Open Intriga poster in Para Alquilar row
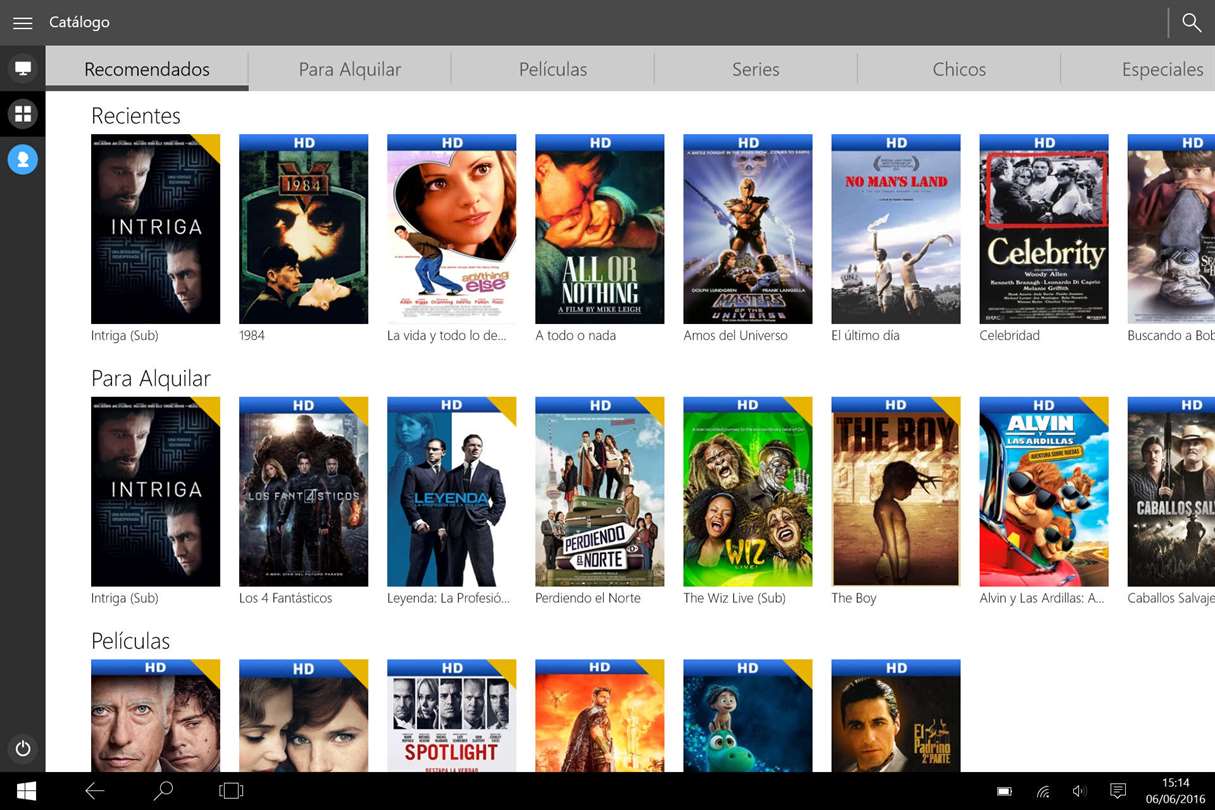Image resolution: width=1215 pixels, height=810 pixels. point(155,492)
